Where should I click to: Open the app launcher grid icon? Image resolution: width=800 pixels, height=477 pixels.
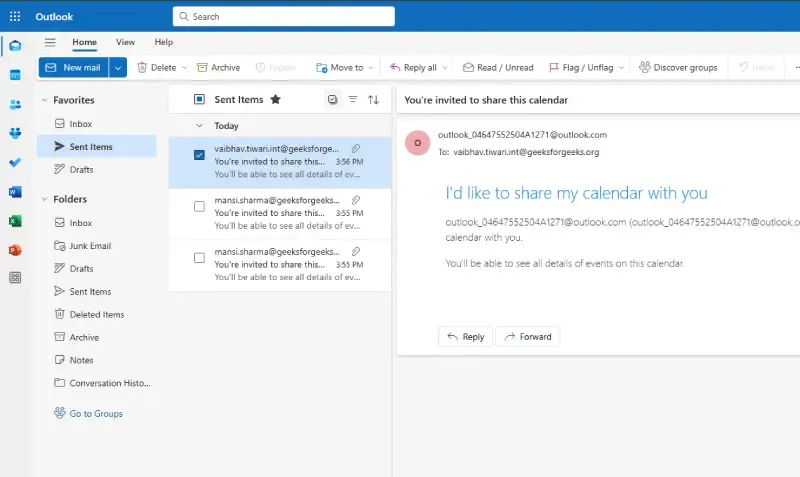click(x=15, y=16)
